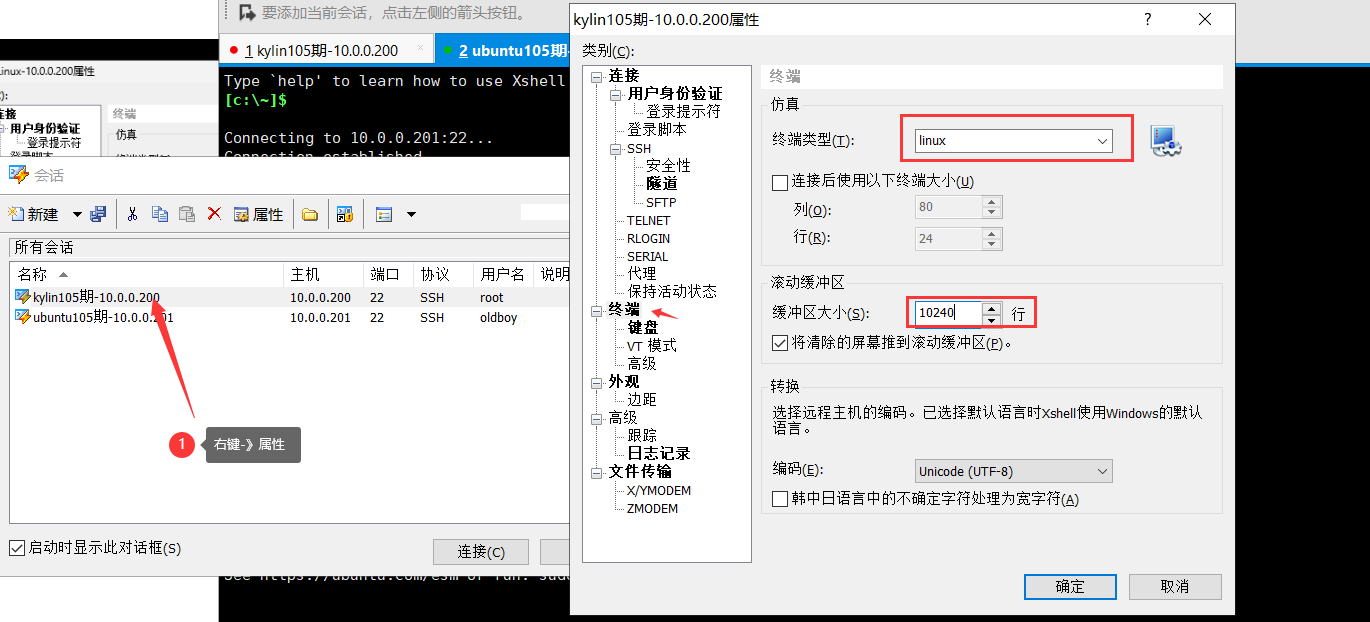Click the Copy icon in Sessions toolbar
1370x622 pixels.
(x=159, y=214)
